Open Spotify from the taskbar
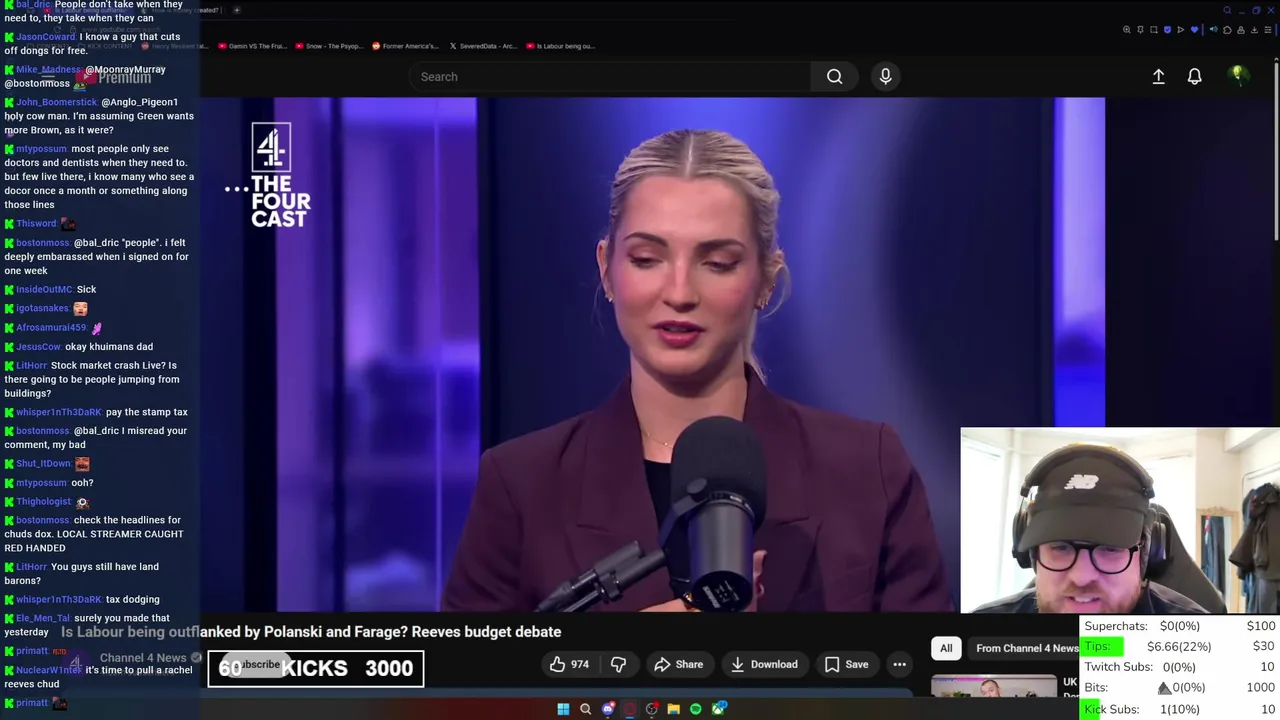Viewport: 1280px width, 720px height. [x=696, y=709]
